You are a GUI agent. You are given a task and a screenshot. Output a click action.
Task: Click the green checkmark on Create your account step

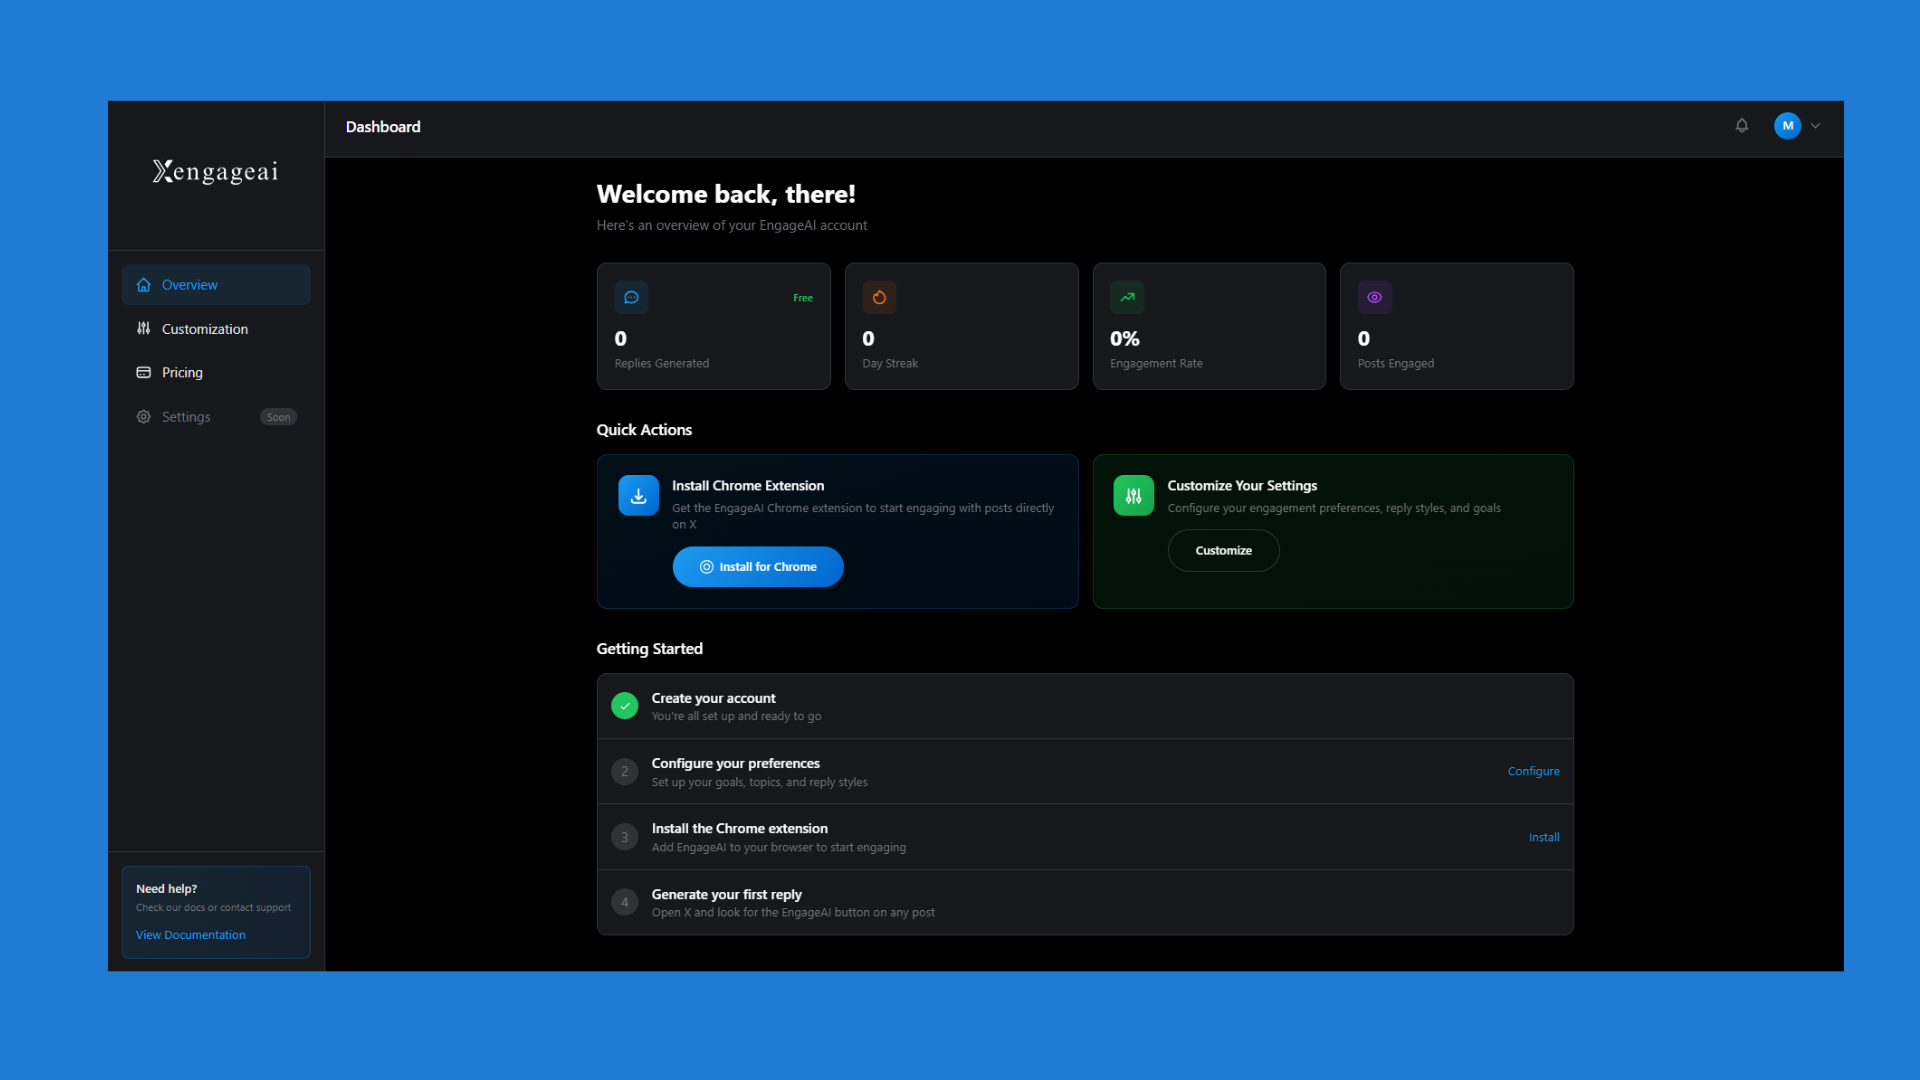click(x=624, y=705)
